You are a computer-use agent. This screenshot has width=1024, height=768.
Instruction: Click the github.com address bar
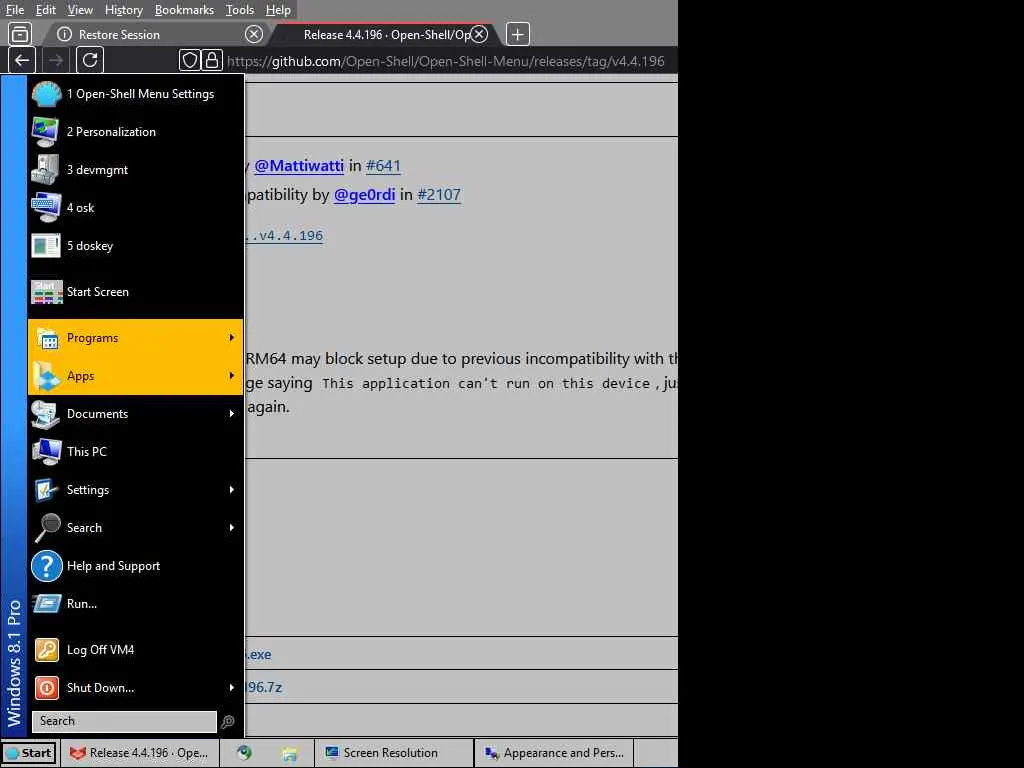pyautogui.click(x=445, y=61)
